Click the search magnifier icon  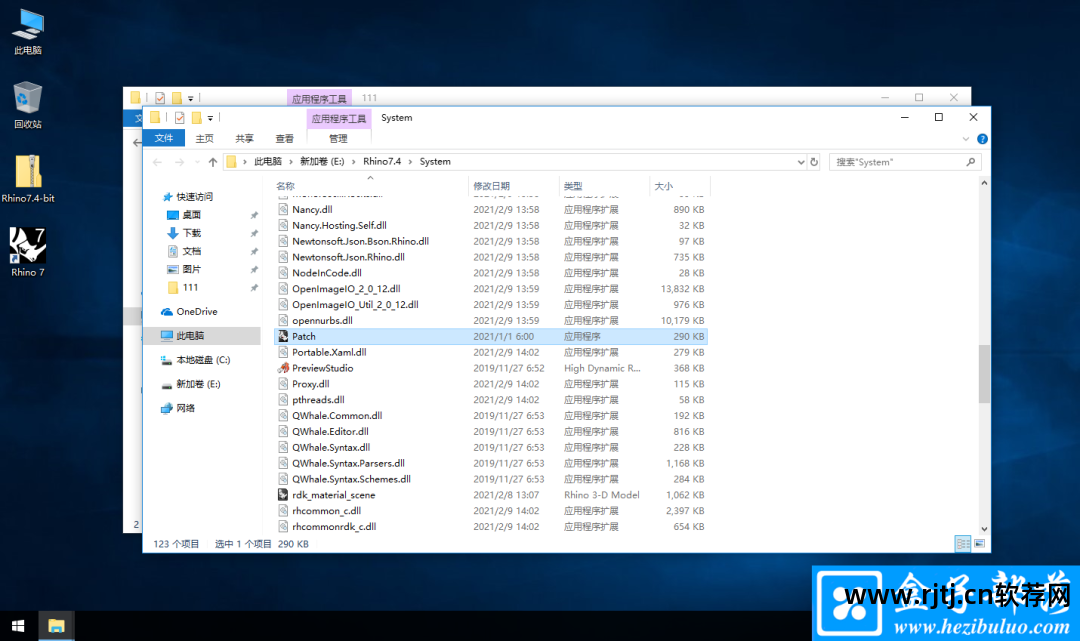[970, 162]
